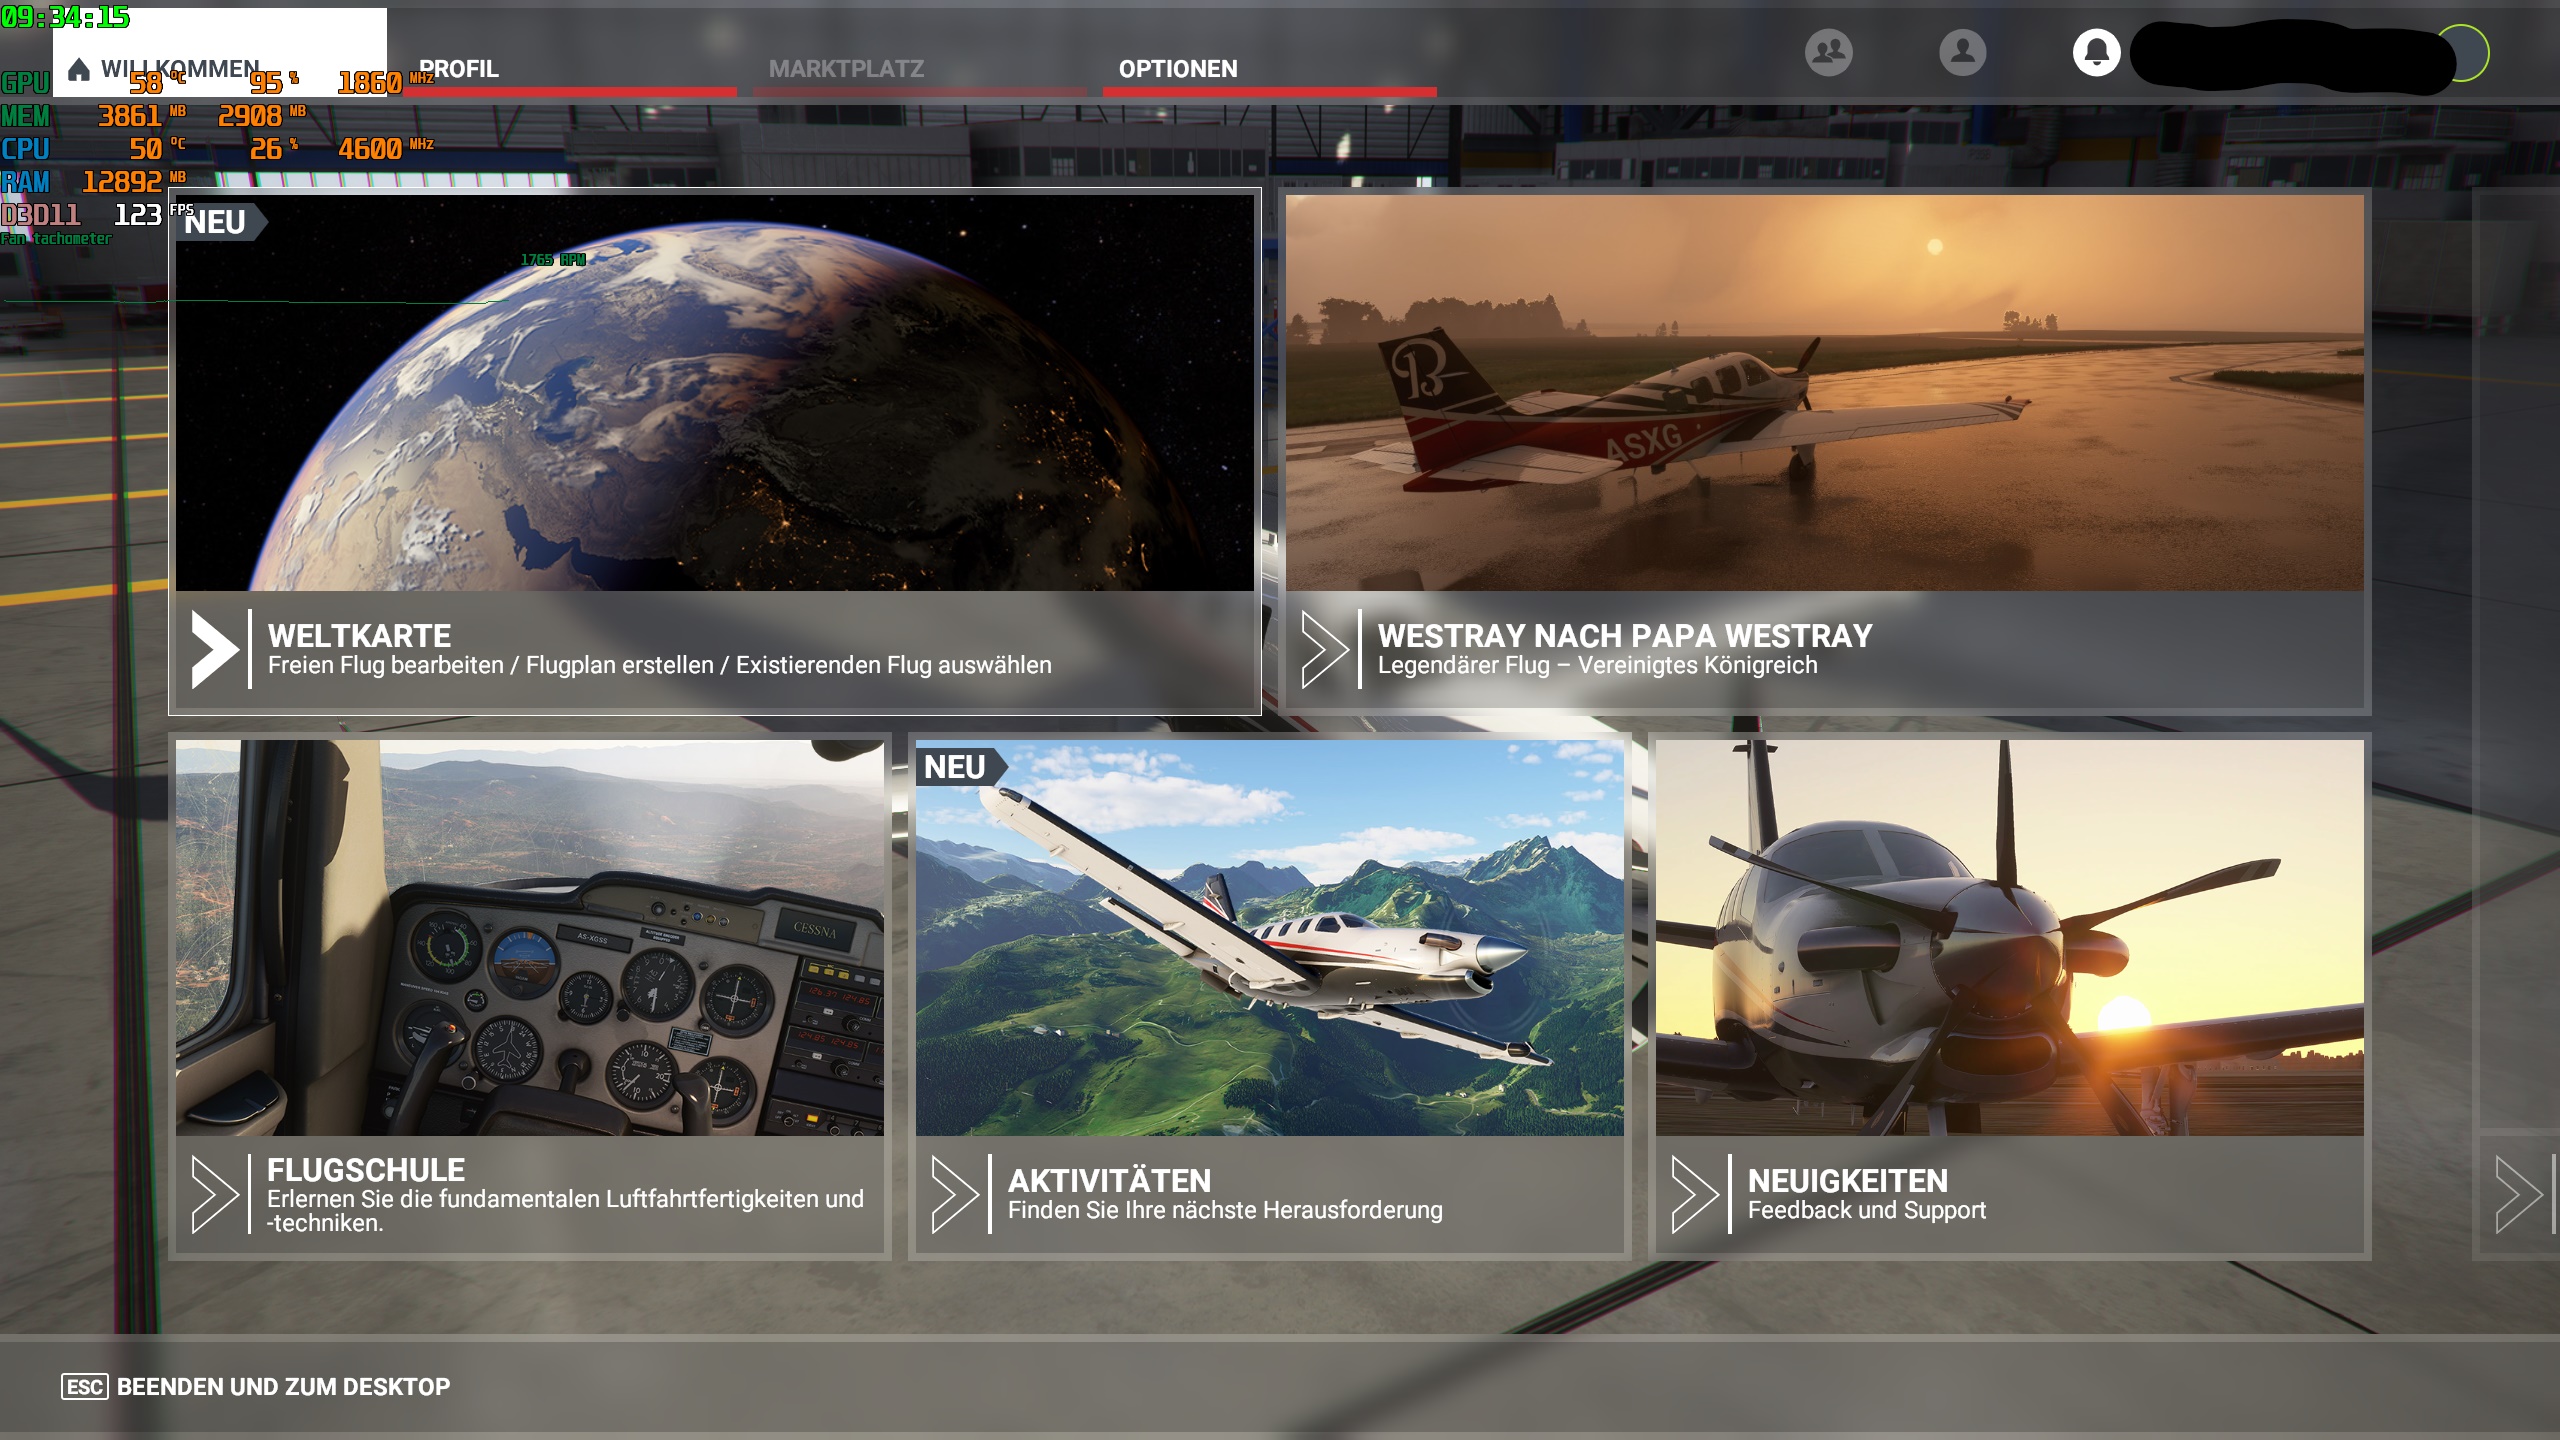Click the Westray flight arrow icon
The width and height of the screenshot is (2560, 1440).
(1324, 650)
